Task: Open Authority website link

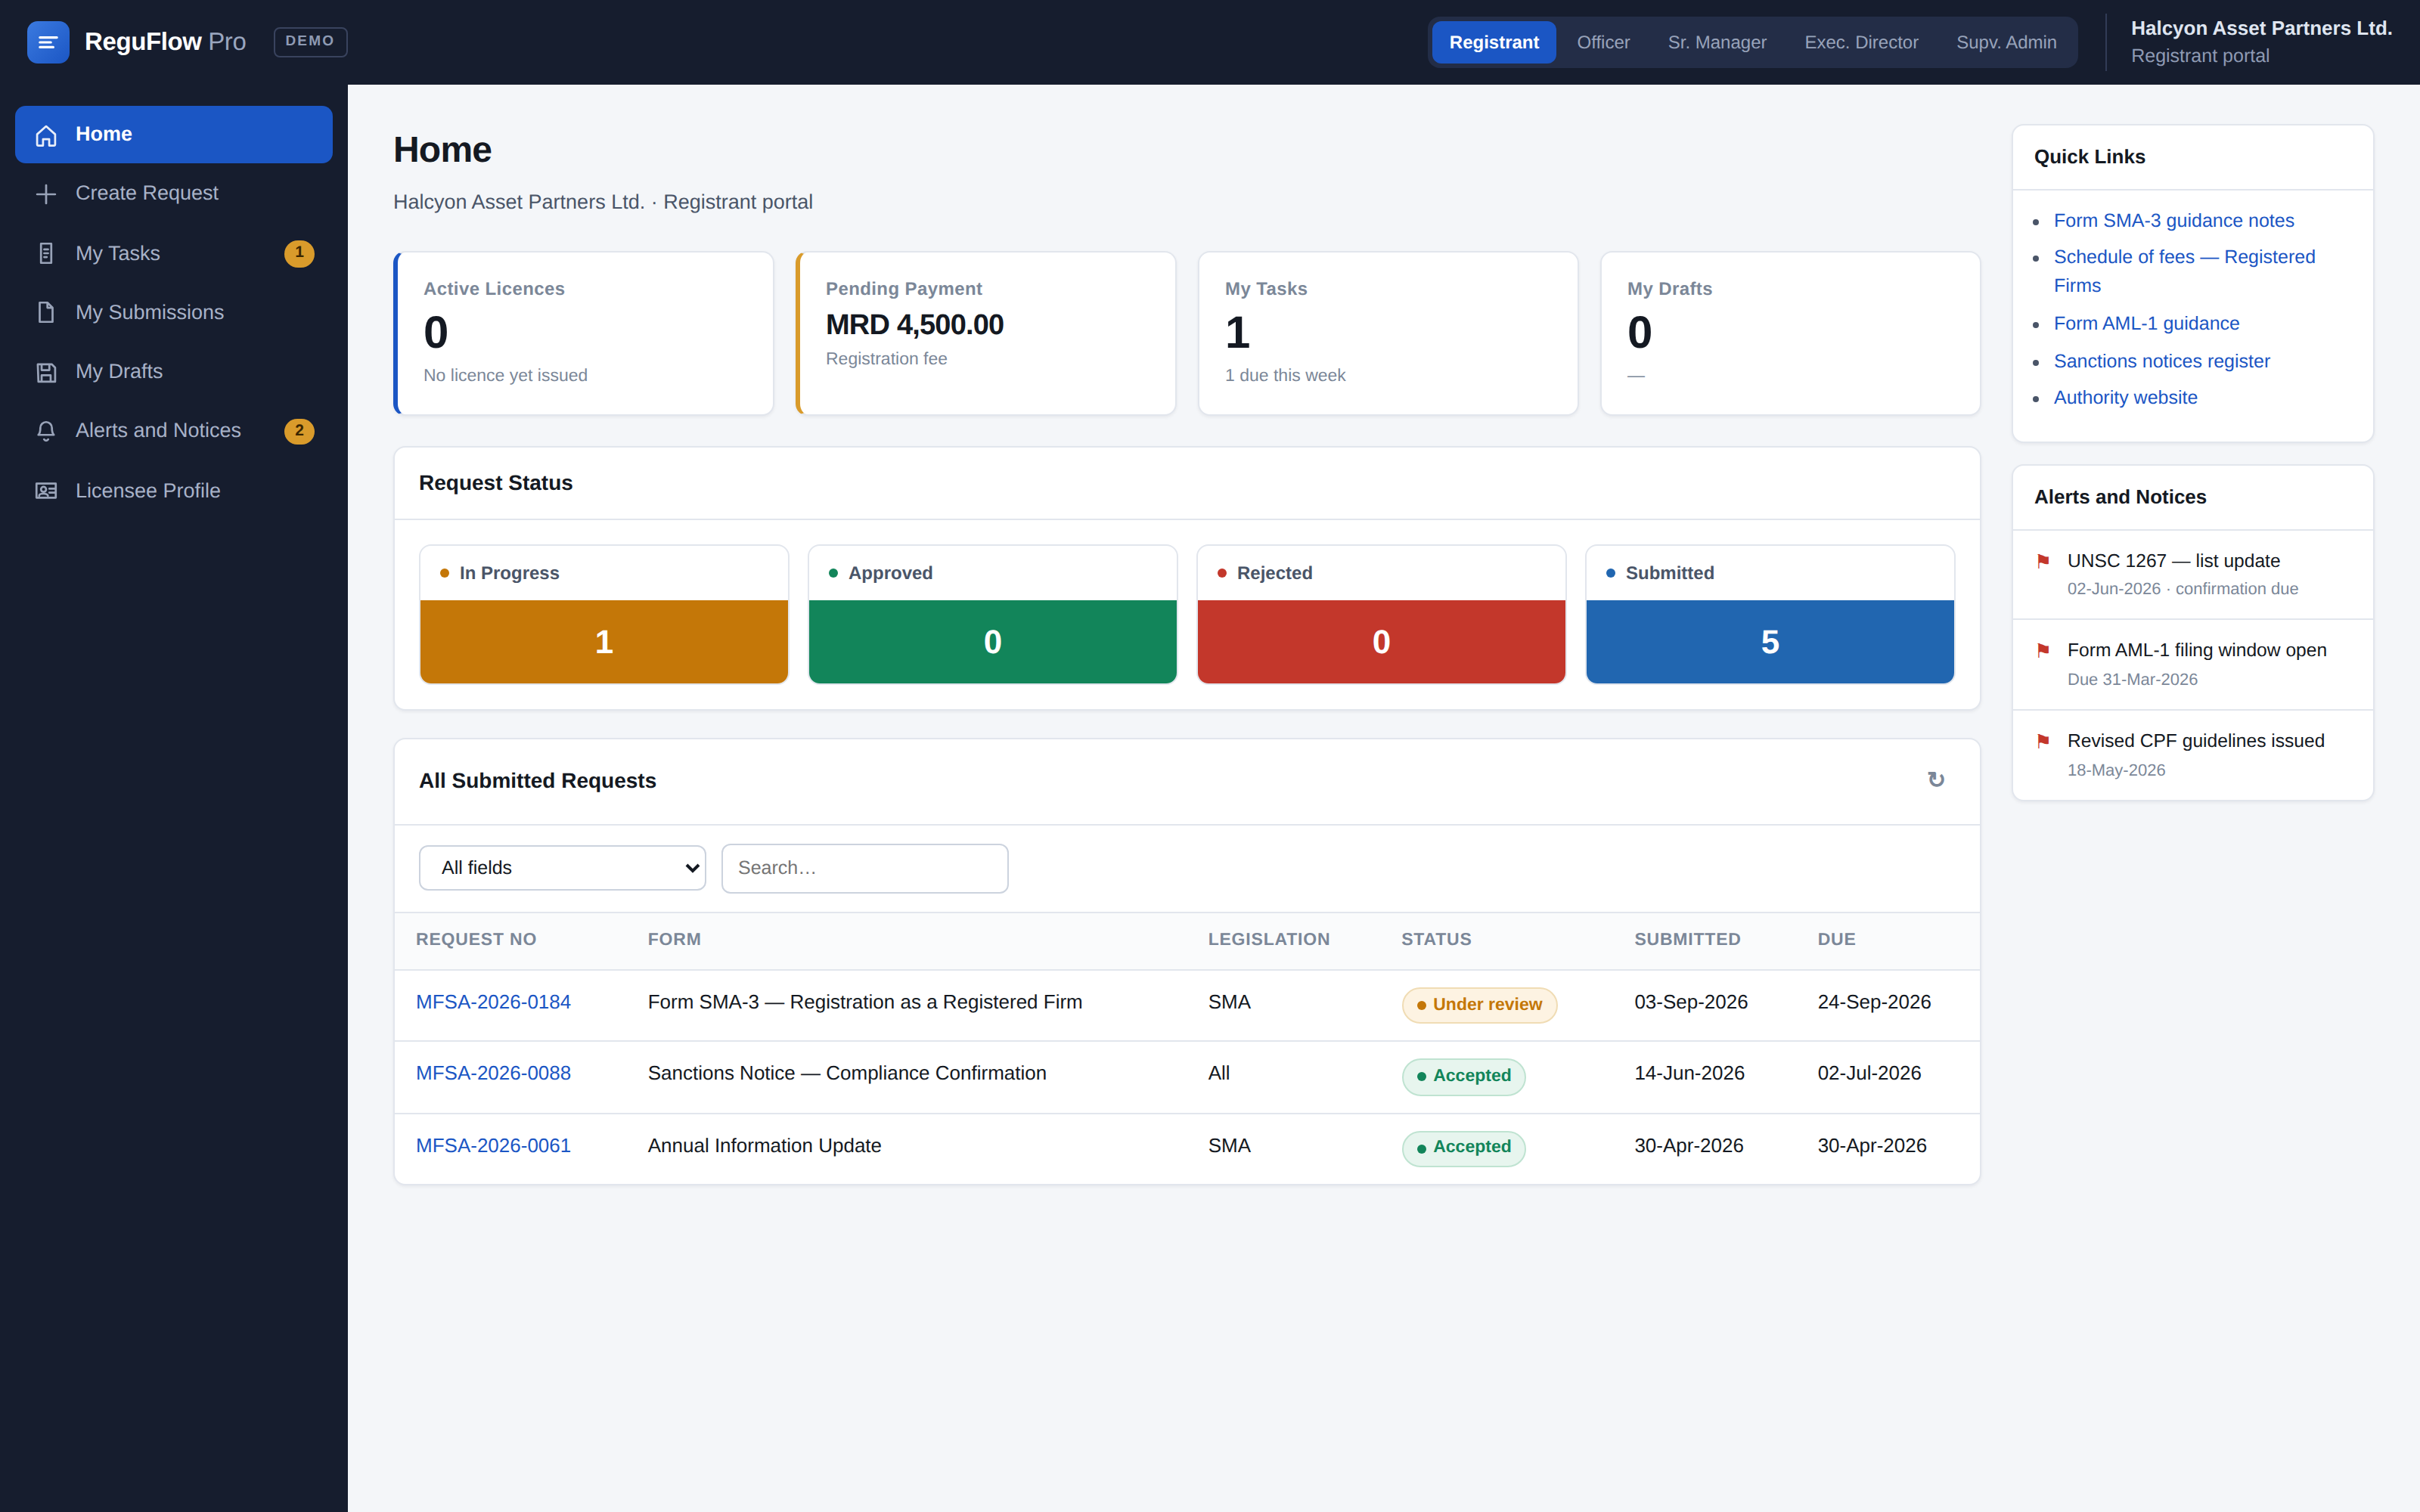Action: [2125, 398]
